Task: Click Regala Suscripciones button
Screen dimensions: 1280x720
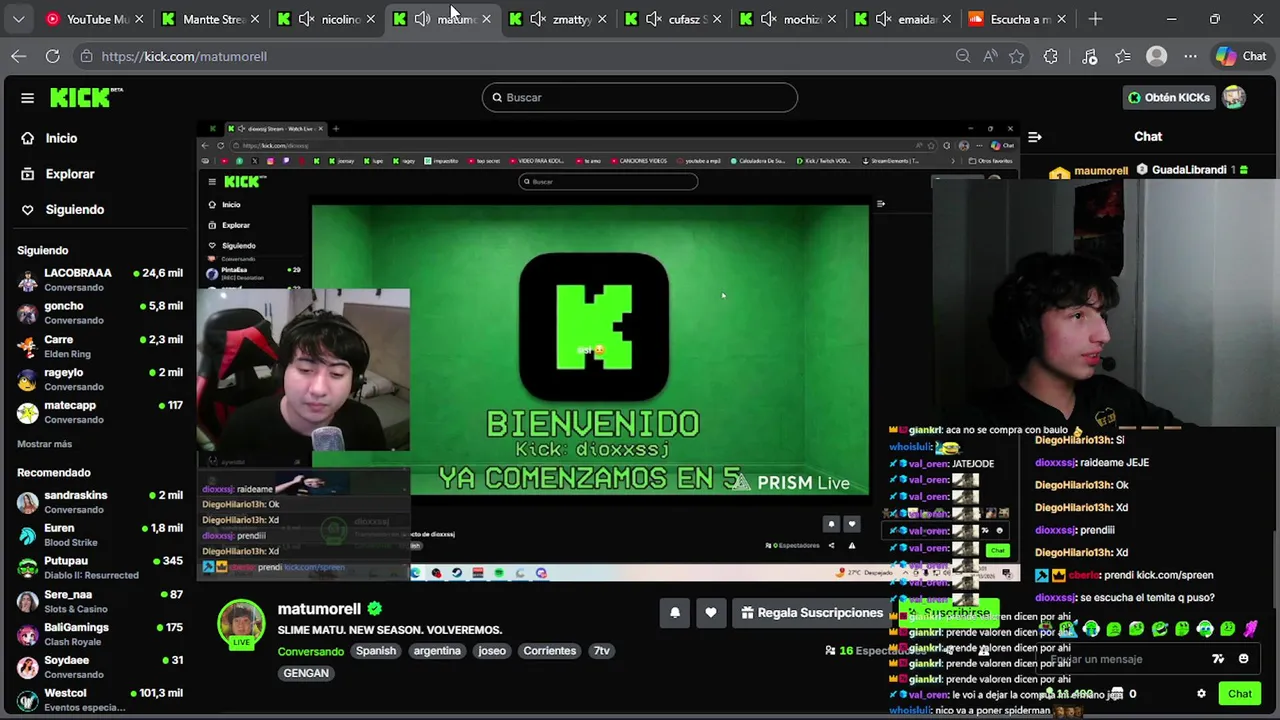Action: [812, 613]
